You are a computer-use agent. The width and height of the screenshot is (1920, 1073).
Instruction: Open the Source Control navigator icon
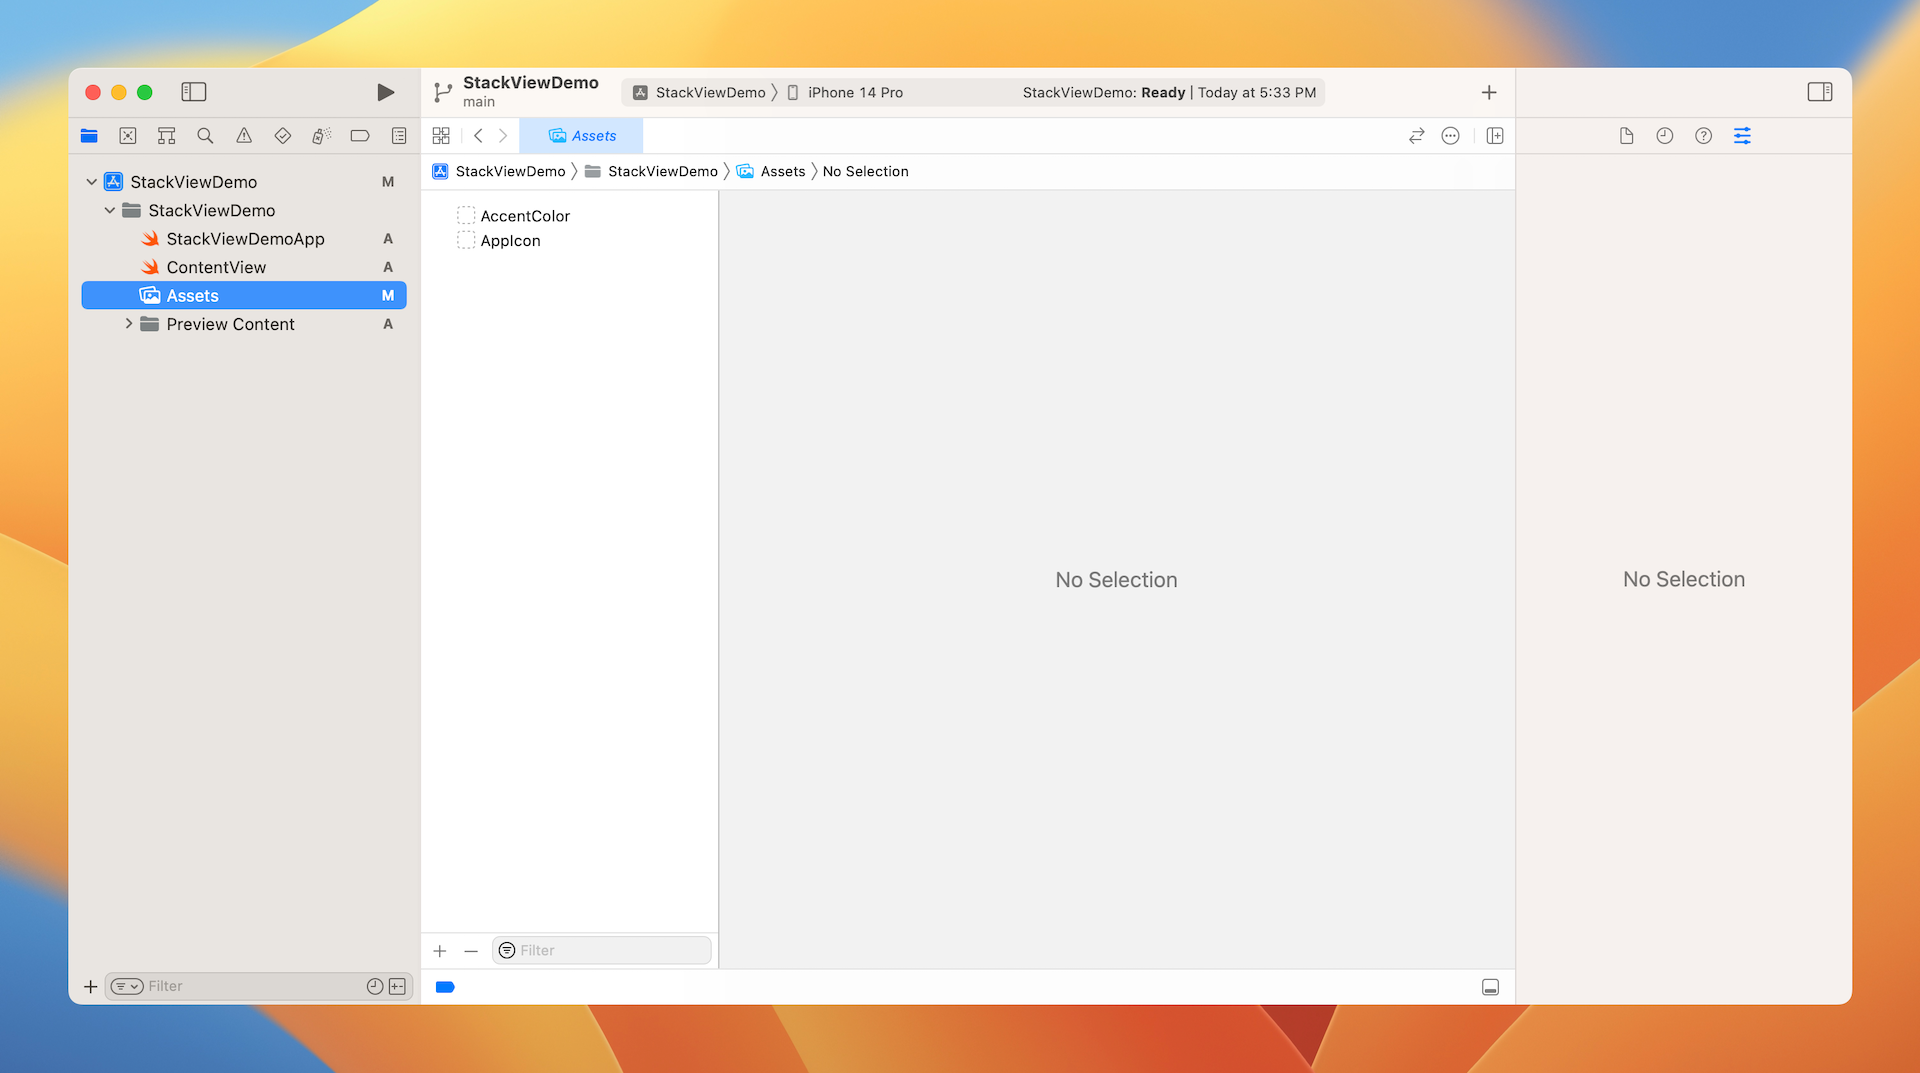(128, 136)
